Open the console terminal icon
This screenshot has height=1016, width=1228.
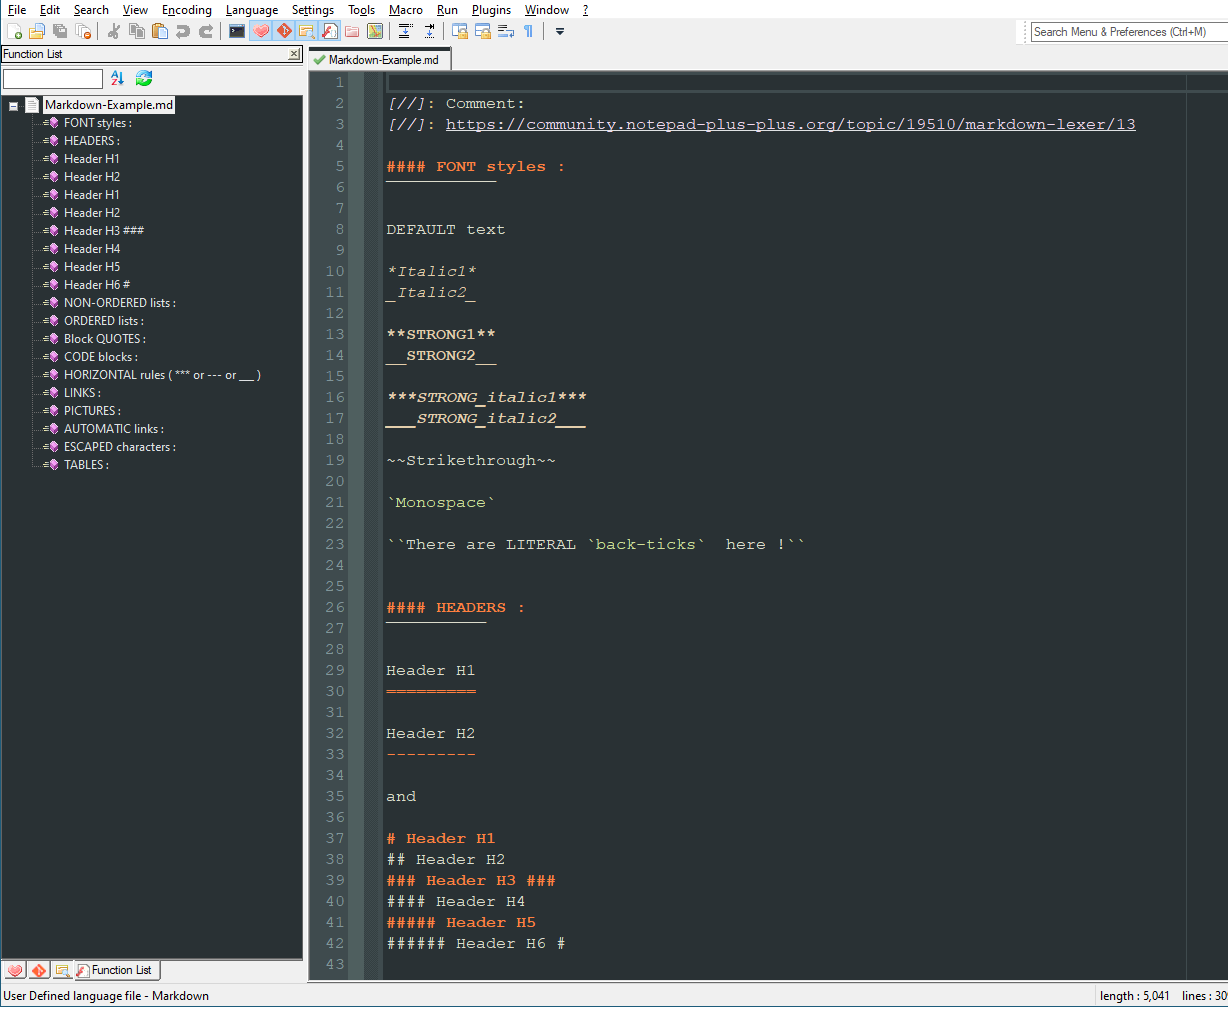(237, 31)
